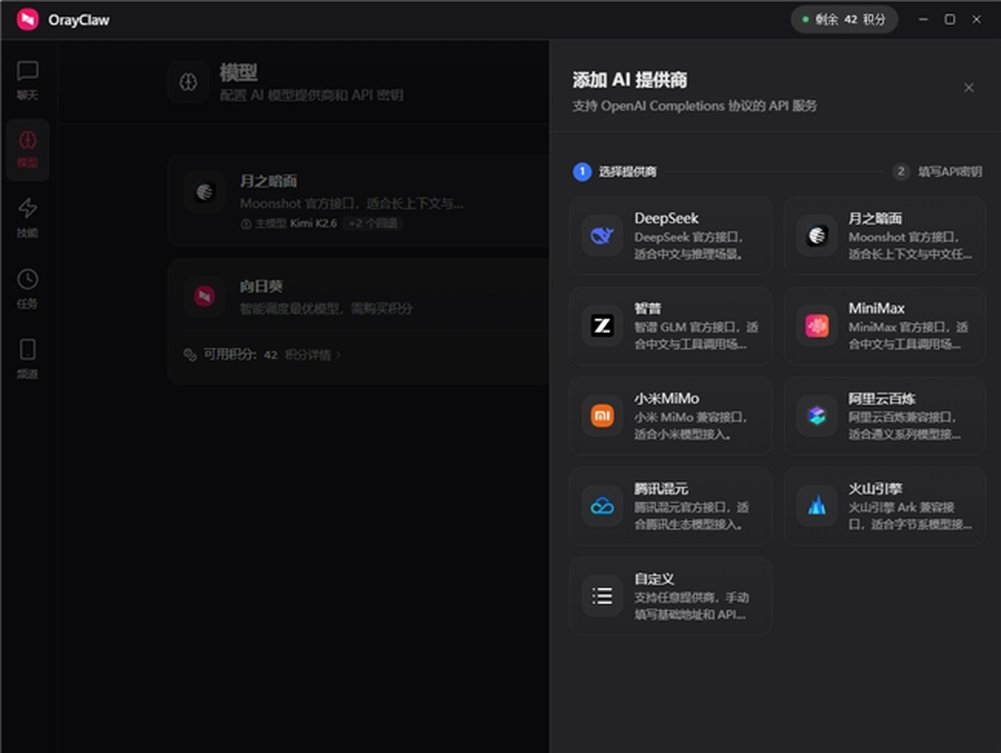The image size is (1001, 753).
Task: Click the info icon before 主模型 Kimi K2.6
Action: [x=246, y=224]
